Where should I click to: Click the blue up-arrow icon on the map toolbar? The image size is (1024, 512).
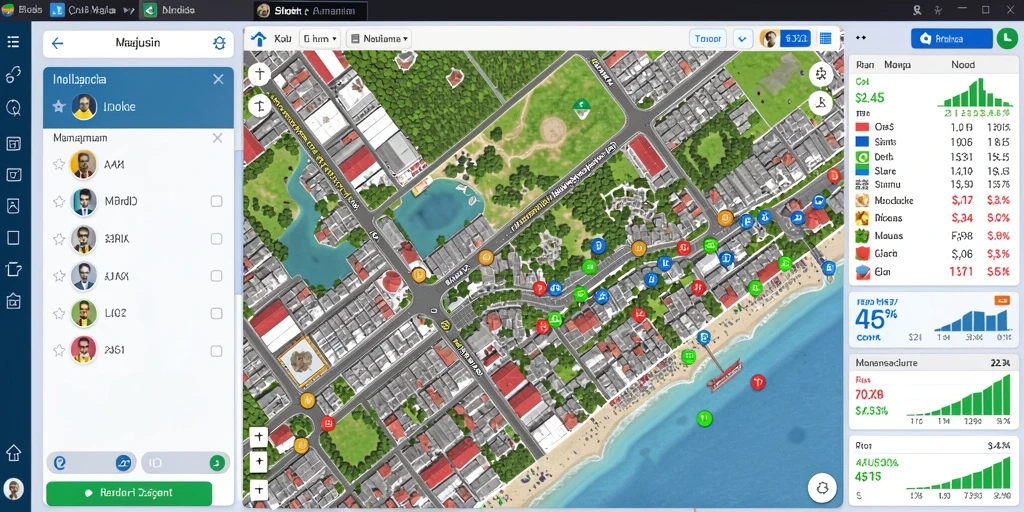click(259, 39)
